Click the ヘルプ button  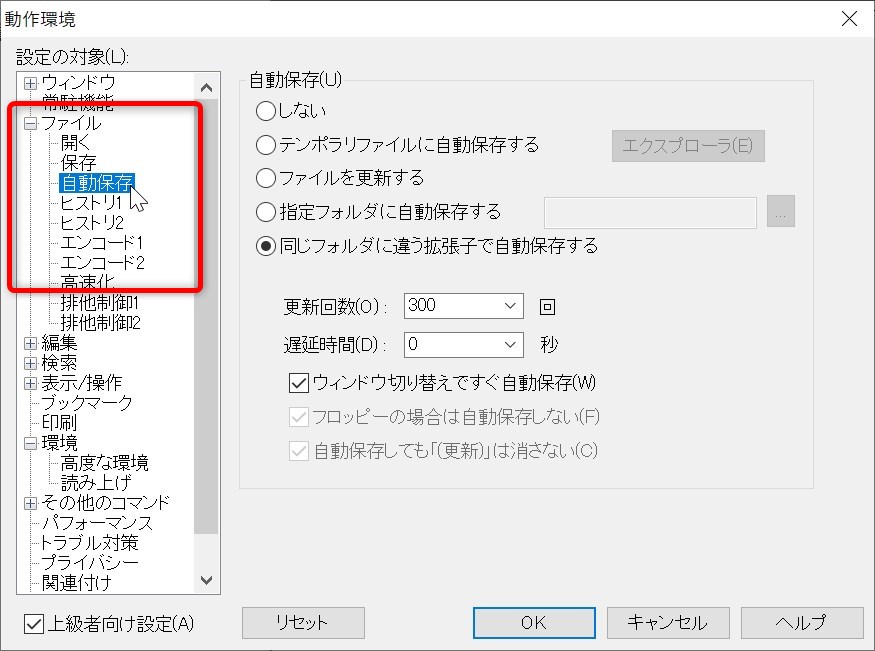(x=802, y=623)
